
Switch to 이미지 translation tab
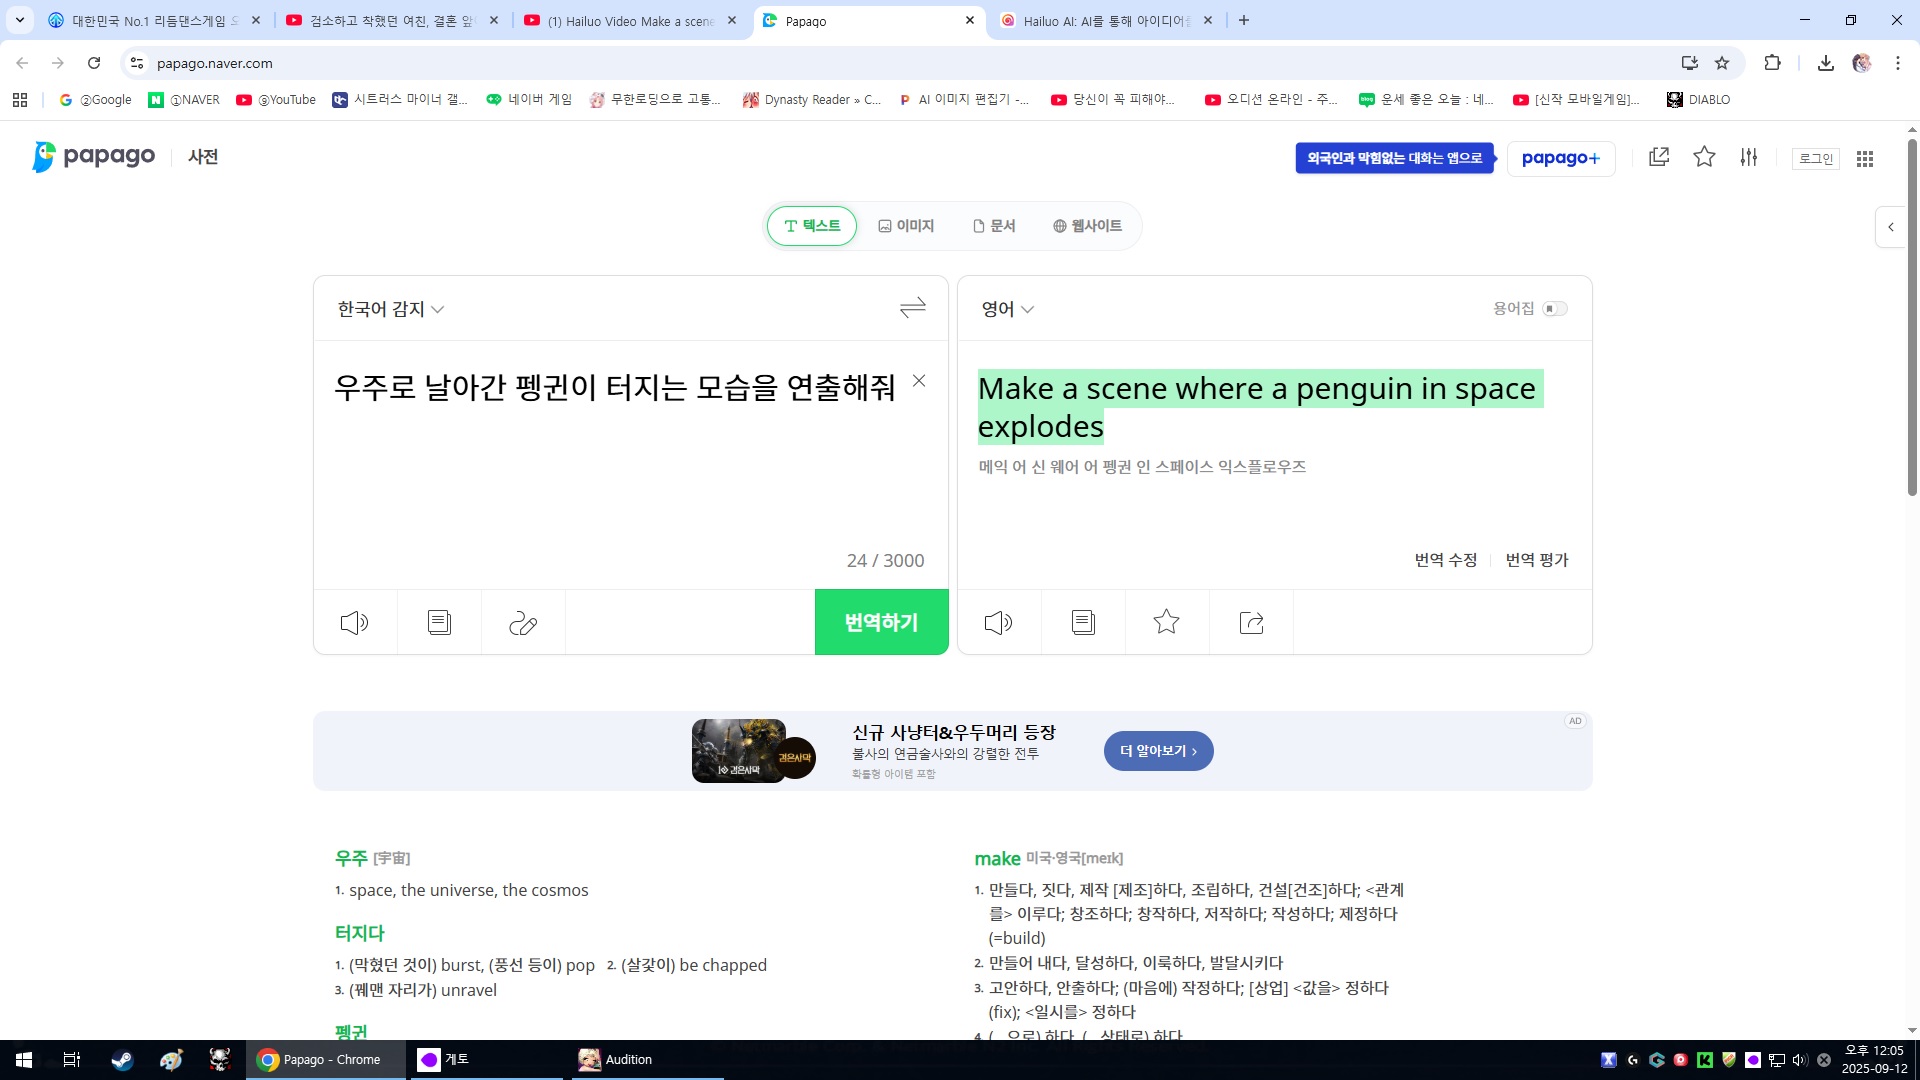click(x=906, y=226)
